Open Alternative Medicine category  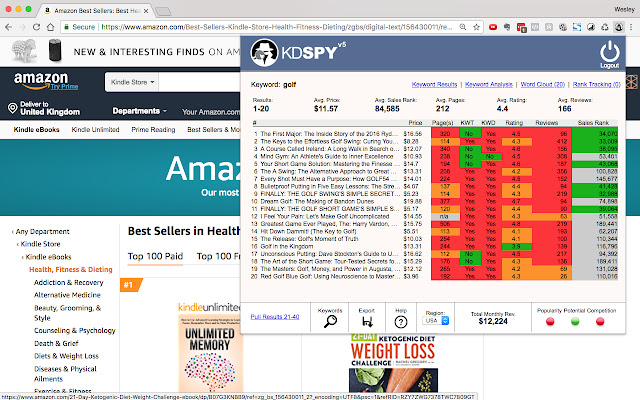coord(67,295)
